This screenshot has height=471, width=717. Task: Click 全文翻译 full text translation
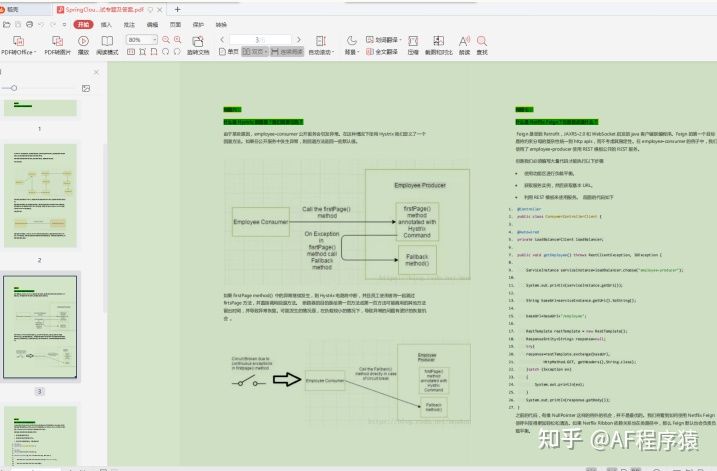381,52
